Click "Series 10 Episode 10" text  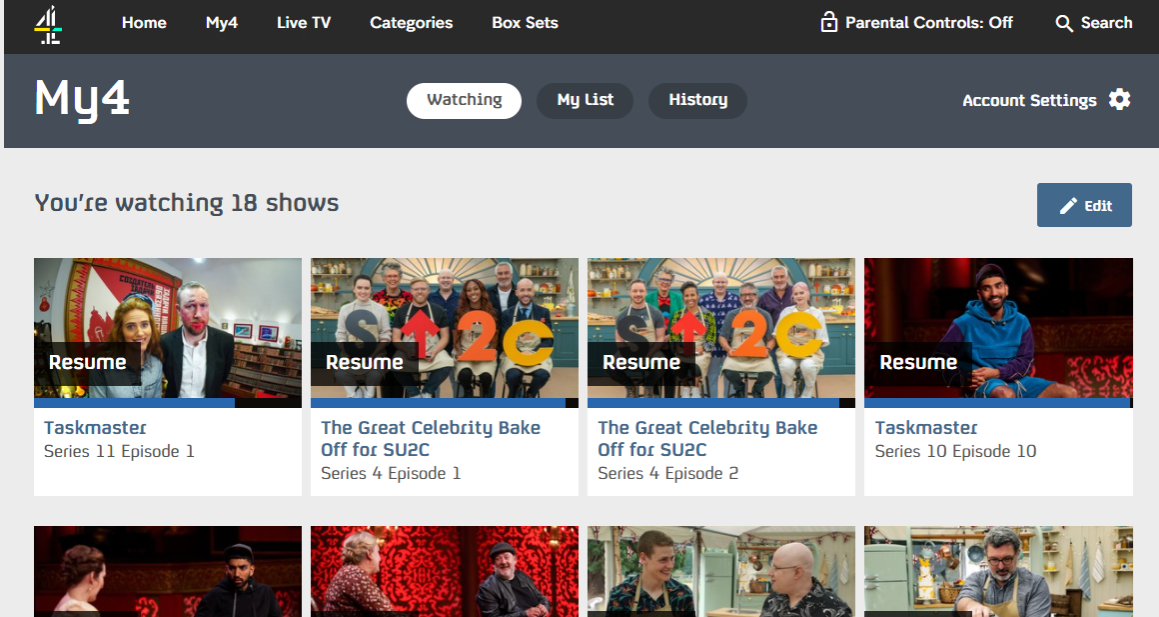click(955, 451)
